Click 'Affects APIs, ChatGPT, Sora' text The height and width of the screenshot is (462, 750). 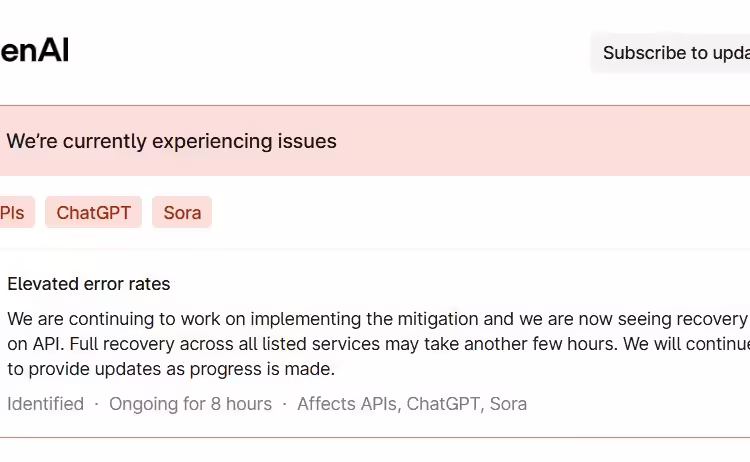[x=412, y=404]
